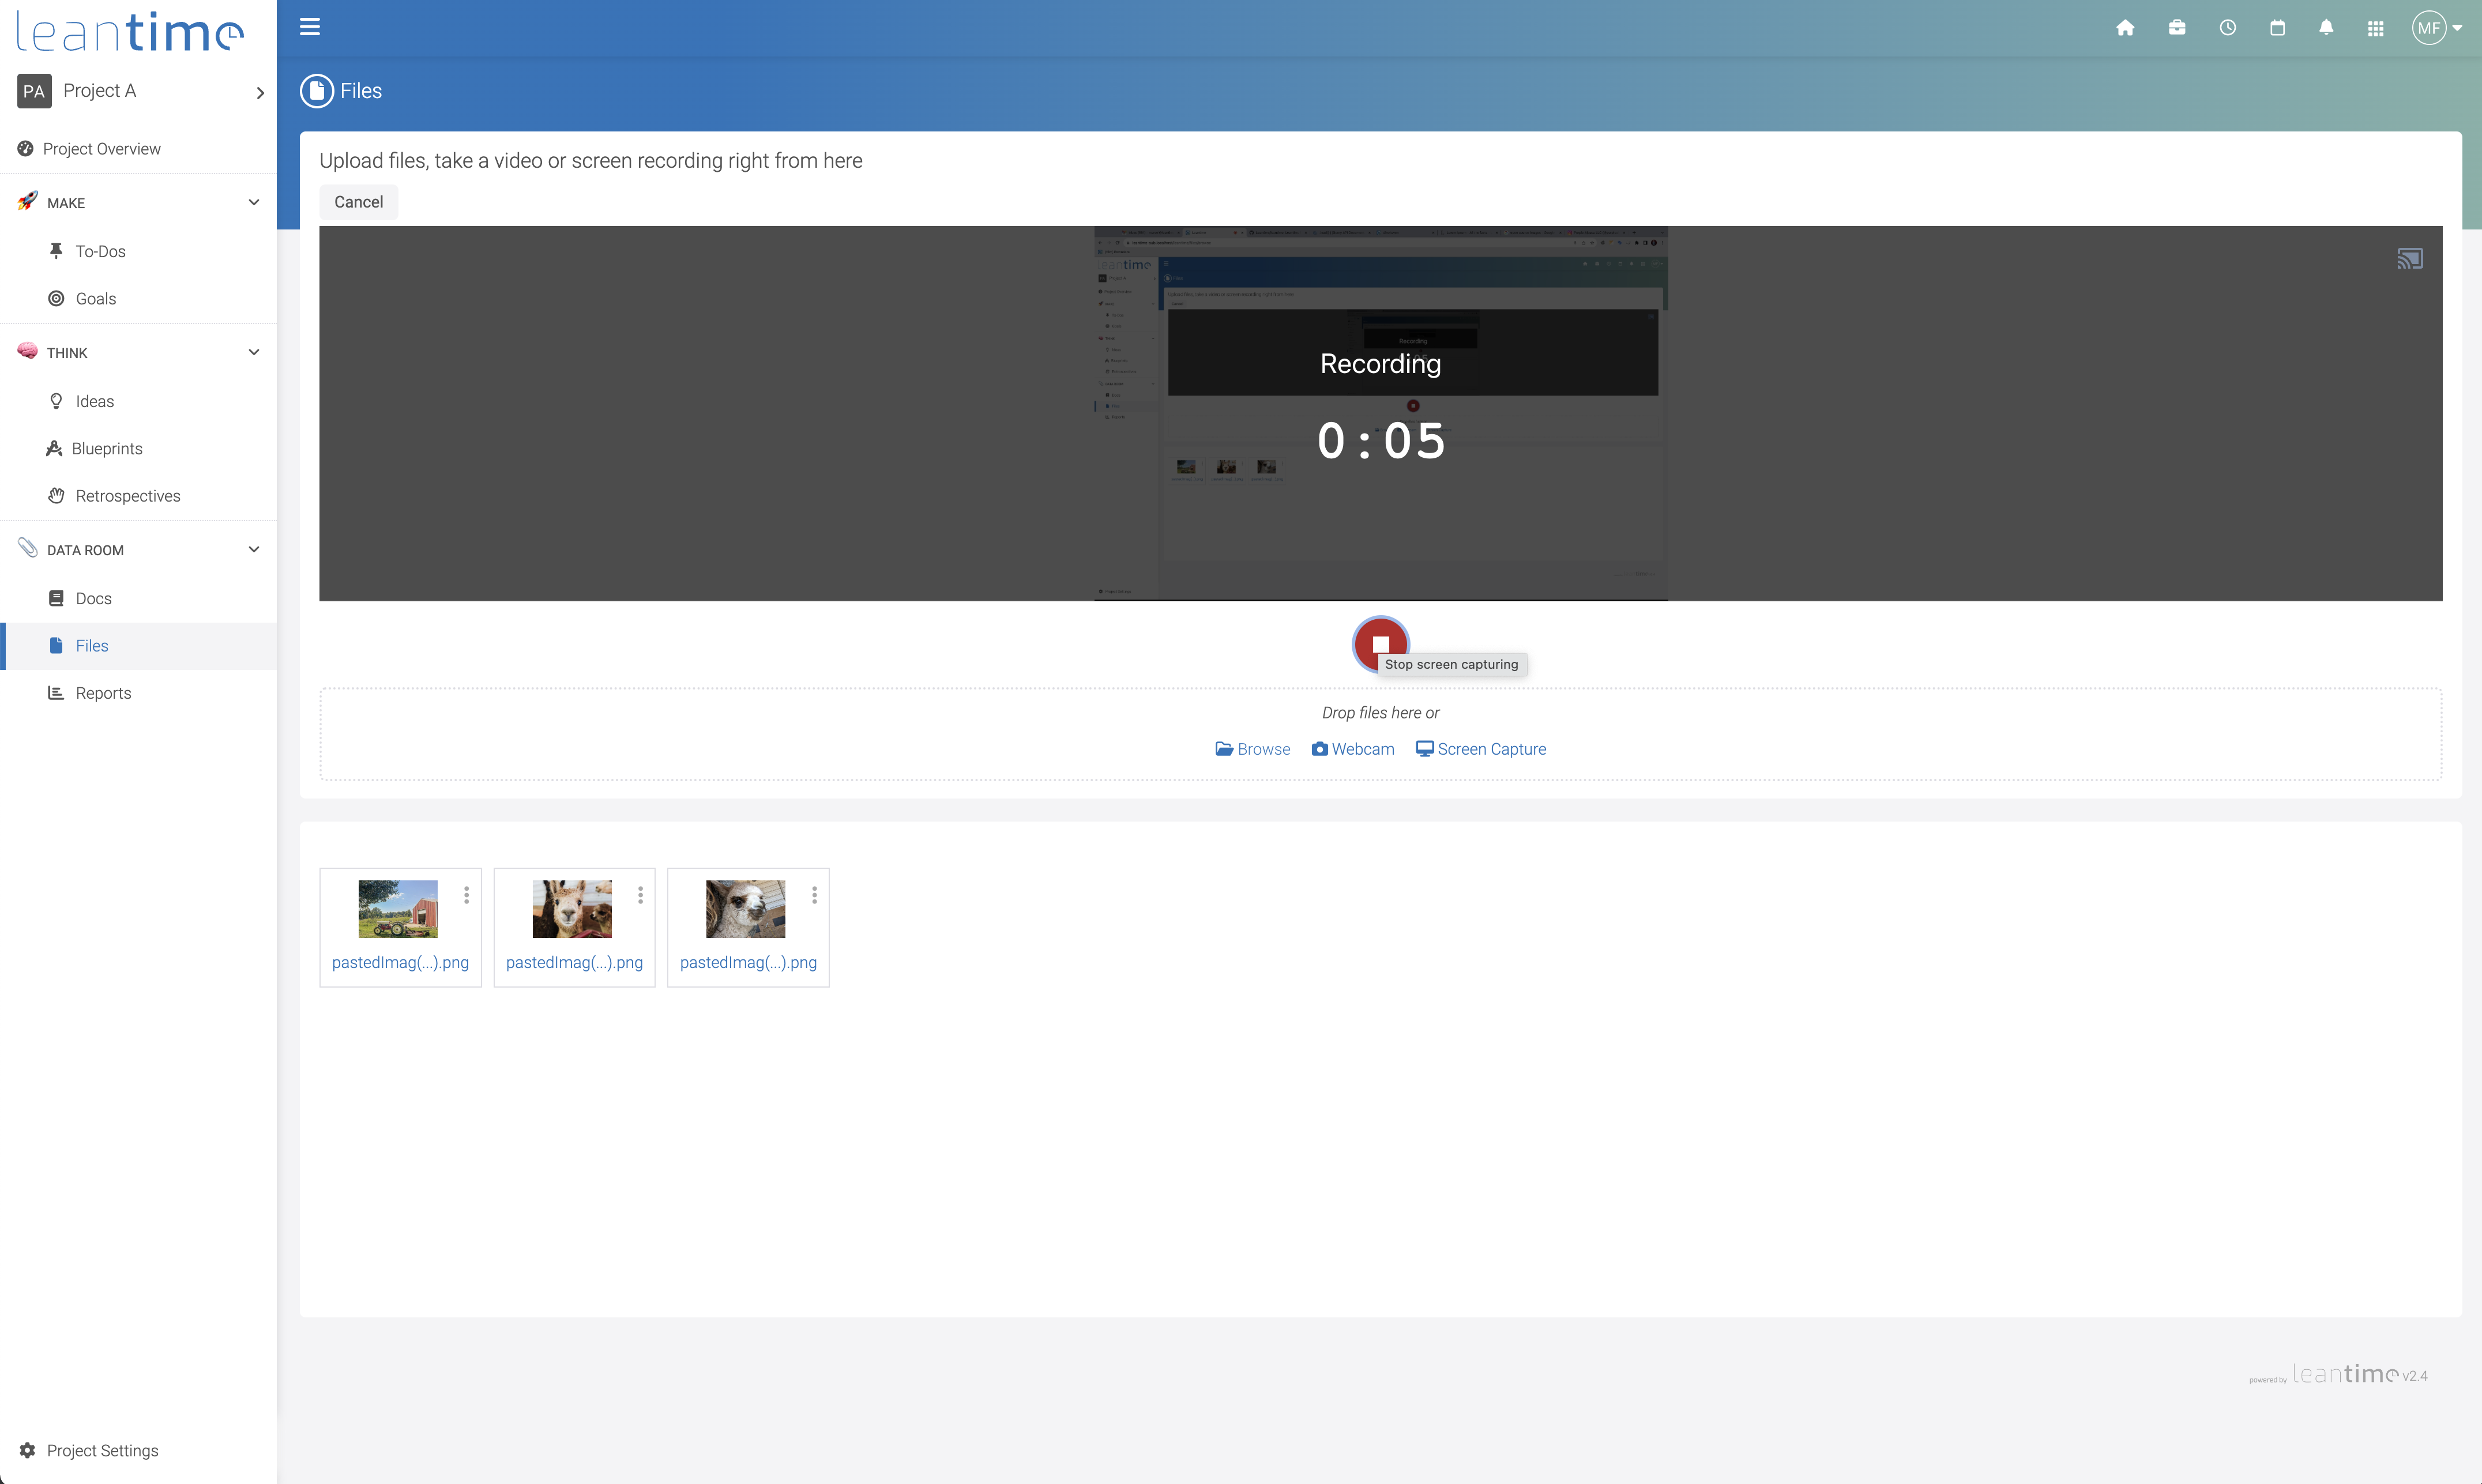Open the briefcase projects icon
2482x1484 pixels.
pyautogui.click(x=2176, y=28)
